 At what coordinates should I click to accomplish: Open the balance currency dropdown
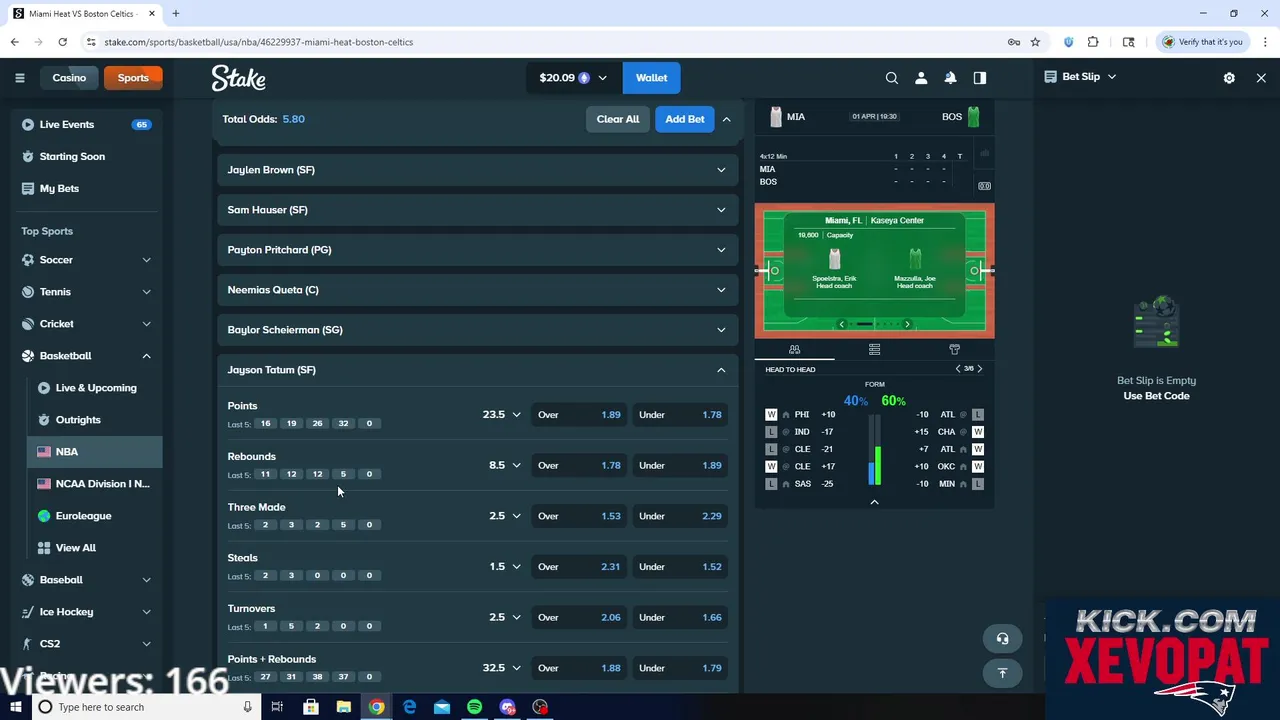(573, 78)
